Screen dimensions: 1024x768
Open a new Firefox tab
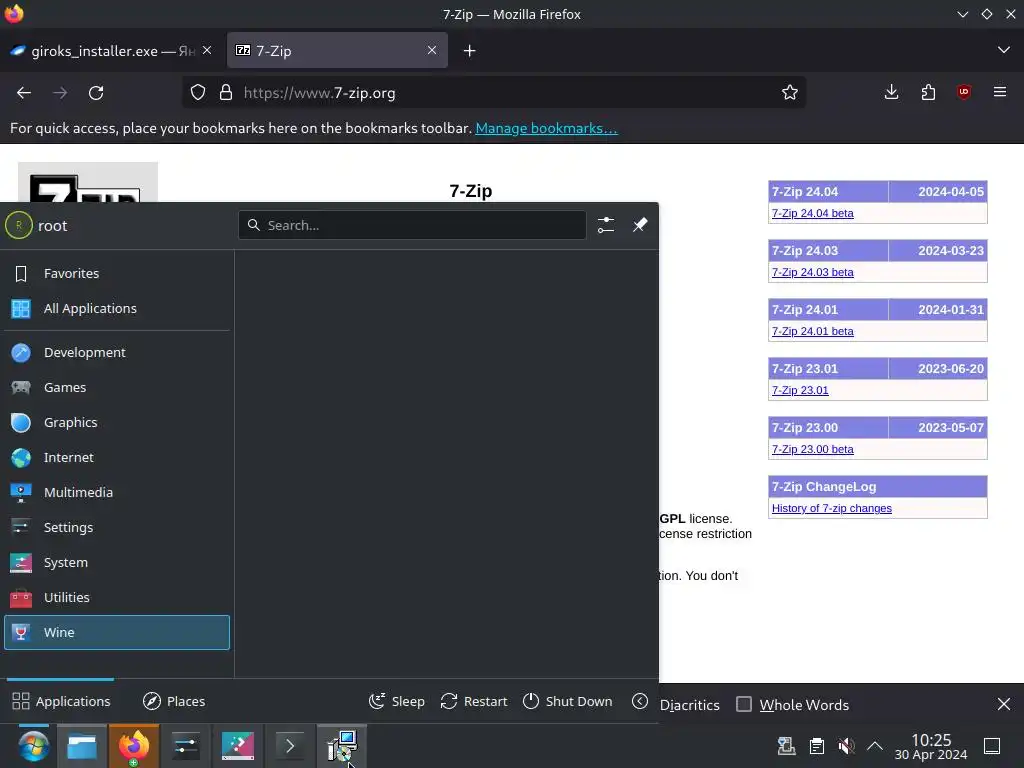[x=470, y=50]
